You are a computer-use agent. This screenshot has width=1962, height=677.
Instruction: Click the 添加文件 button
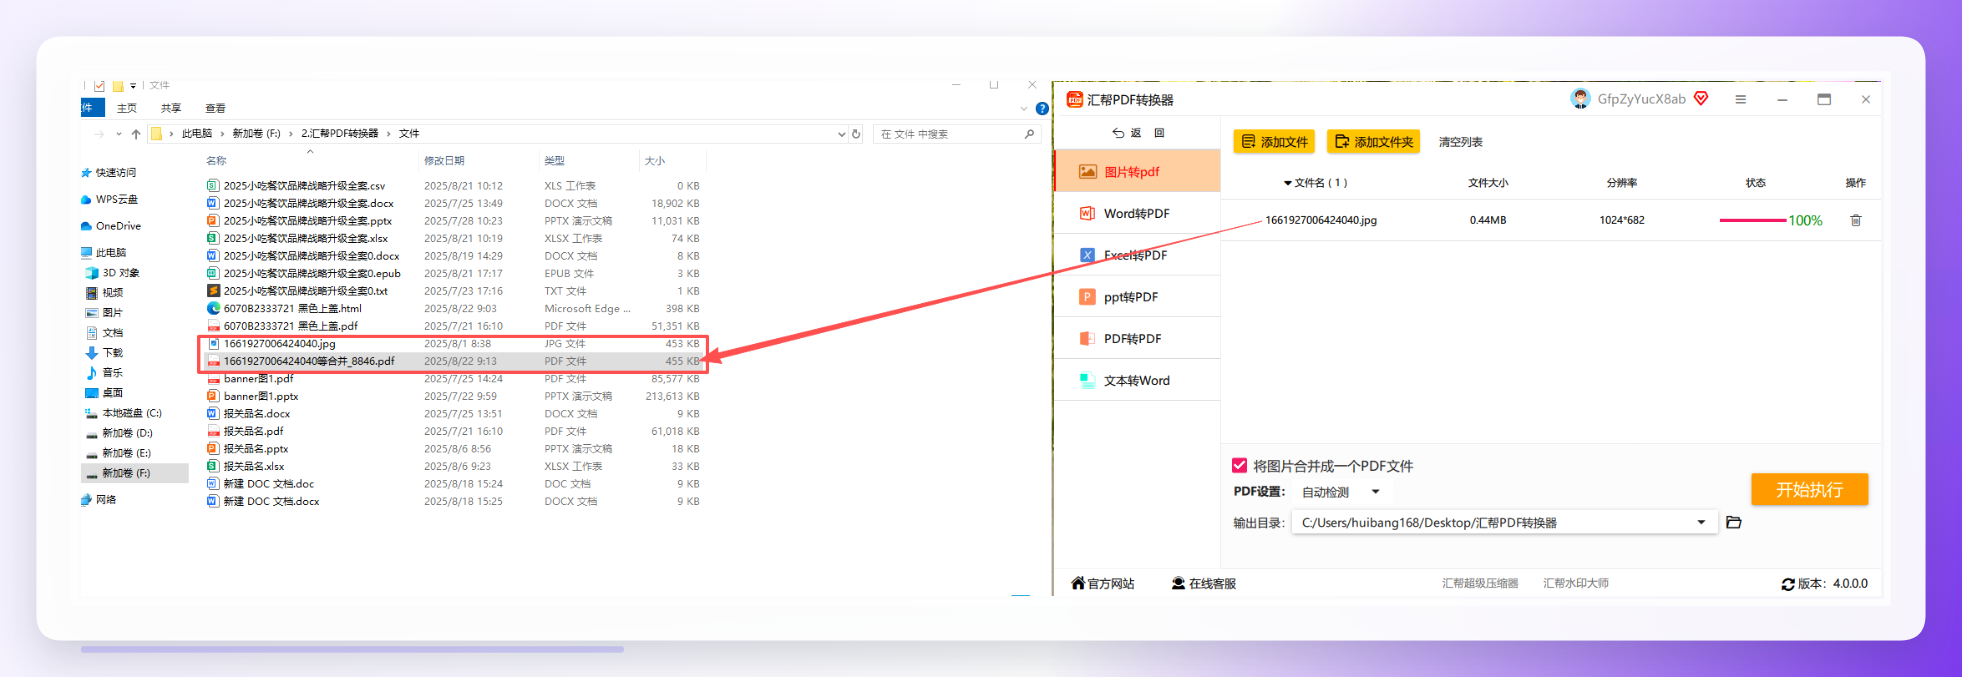[x=1274, y=142]
